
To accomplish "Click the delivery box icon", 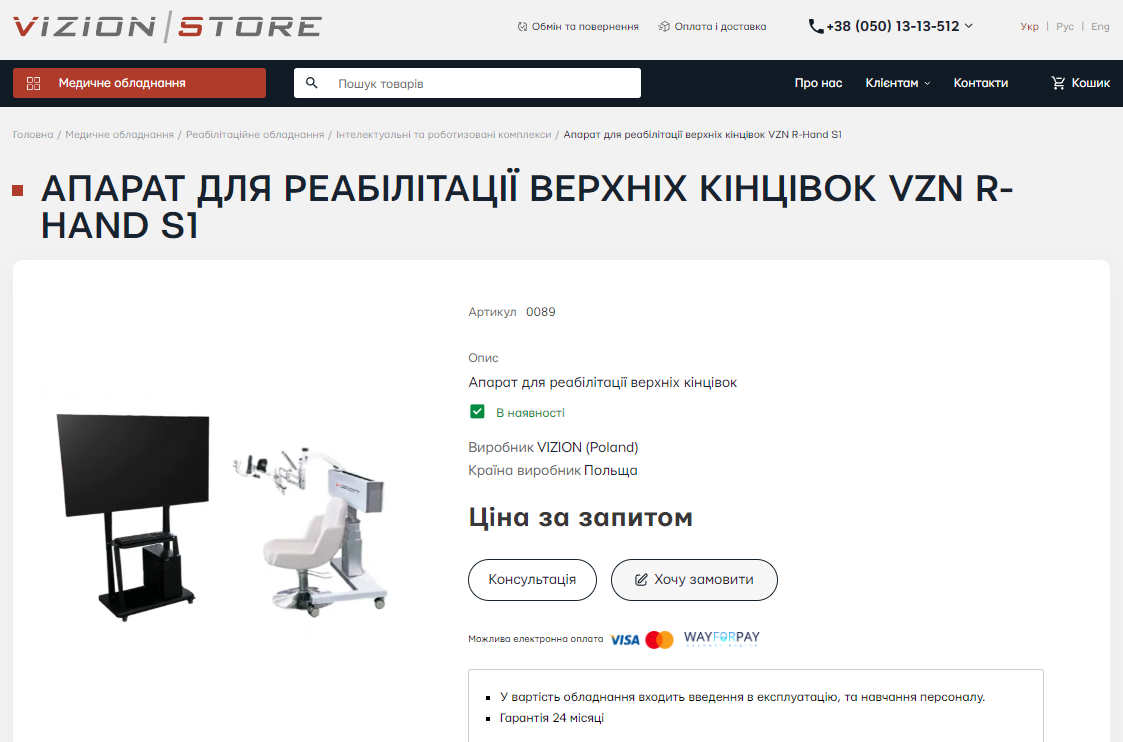I will [664, 26].
